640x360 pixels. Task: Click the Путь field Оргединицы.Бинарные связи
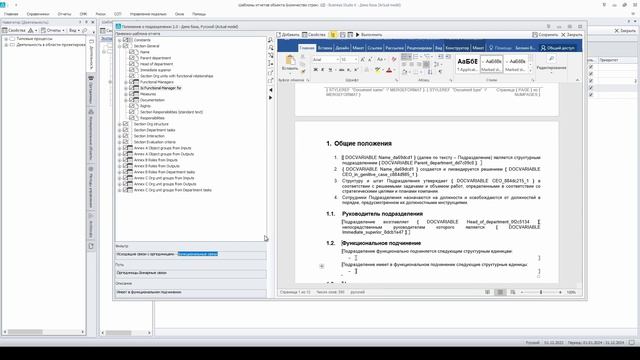(191, 273)
